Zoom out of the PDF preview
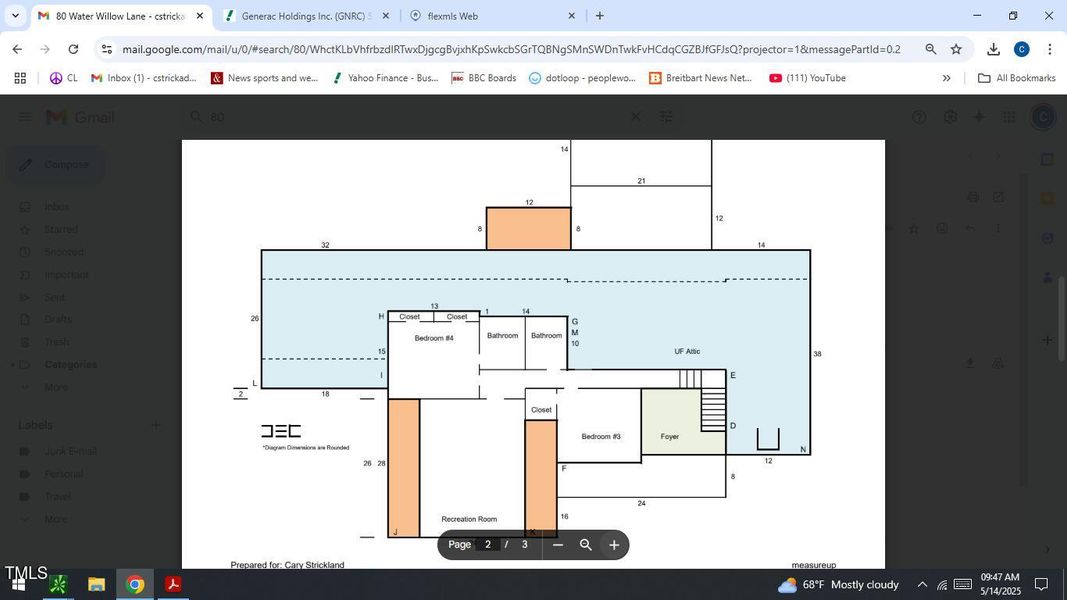 pos(557,545)
